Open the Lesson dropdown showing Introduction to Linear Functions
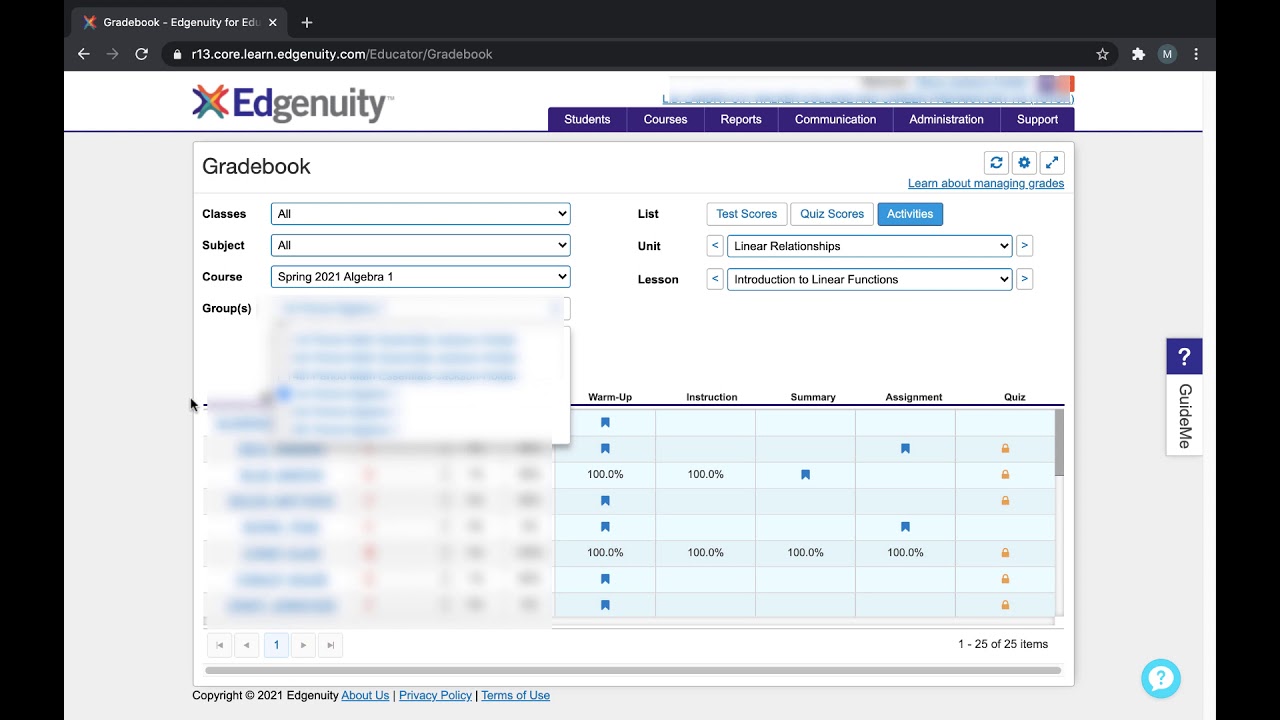 (x=870, y=279)
